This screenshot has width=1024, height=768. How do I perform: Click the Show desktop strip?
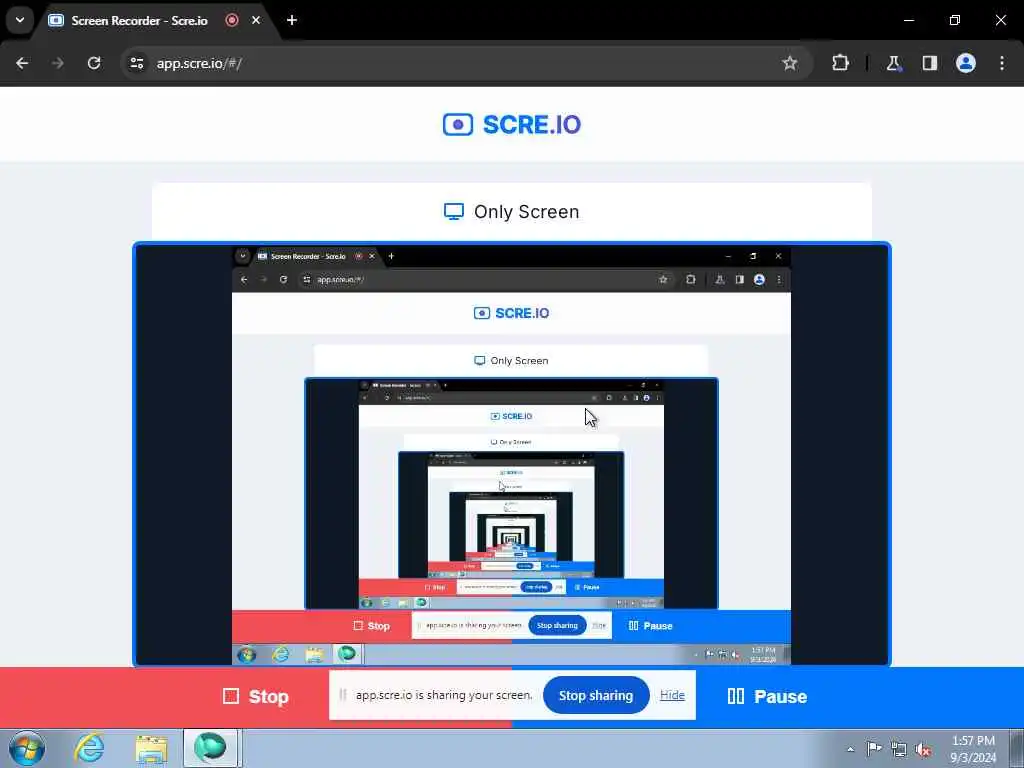point(1016,748)
